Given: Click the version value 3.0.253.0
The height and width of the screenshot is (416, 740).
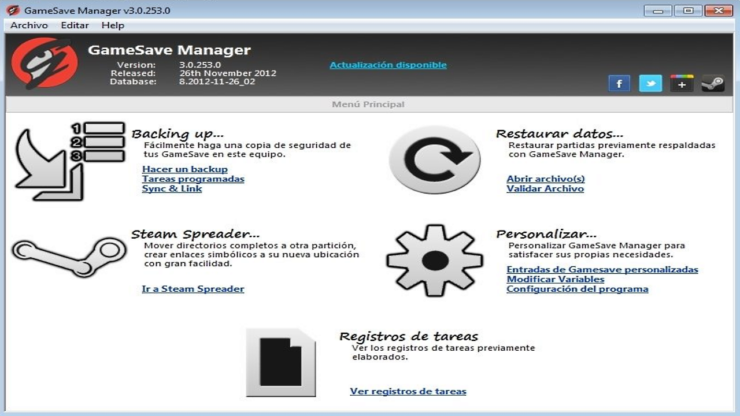Looking at the screenshot, I should (x=200, y=65).
